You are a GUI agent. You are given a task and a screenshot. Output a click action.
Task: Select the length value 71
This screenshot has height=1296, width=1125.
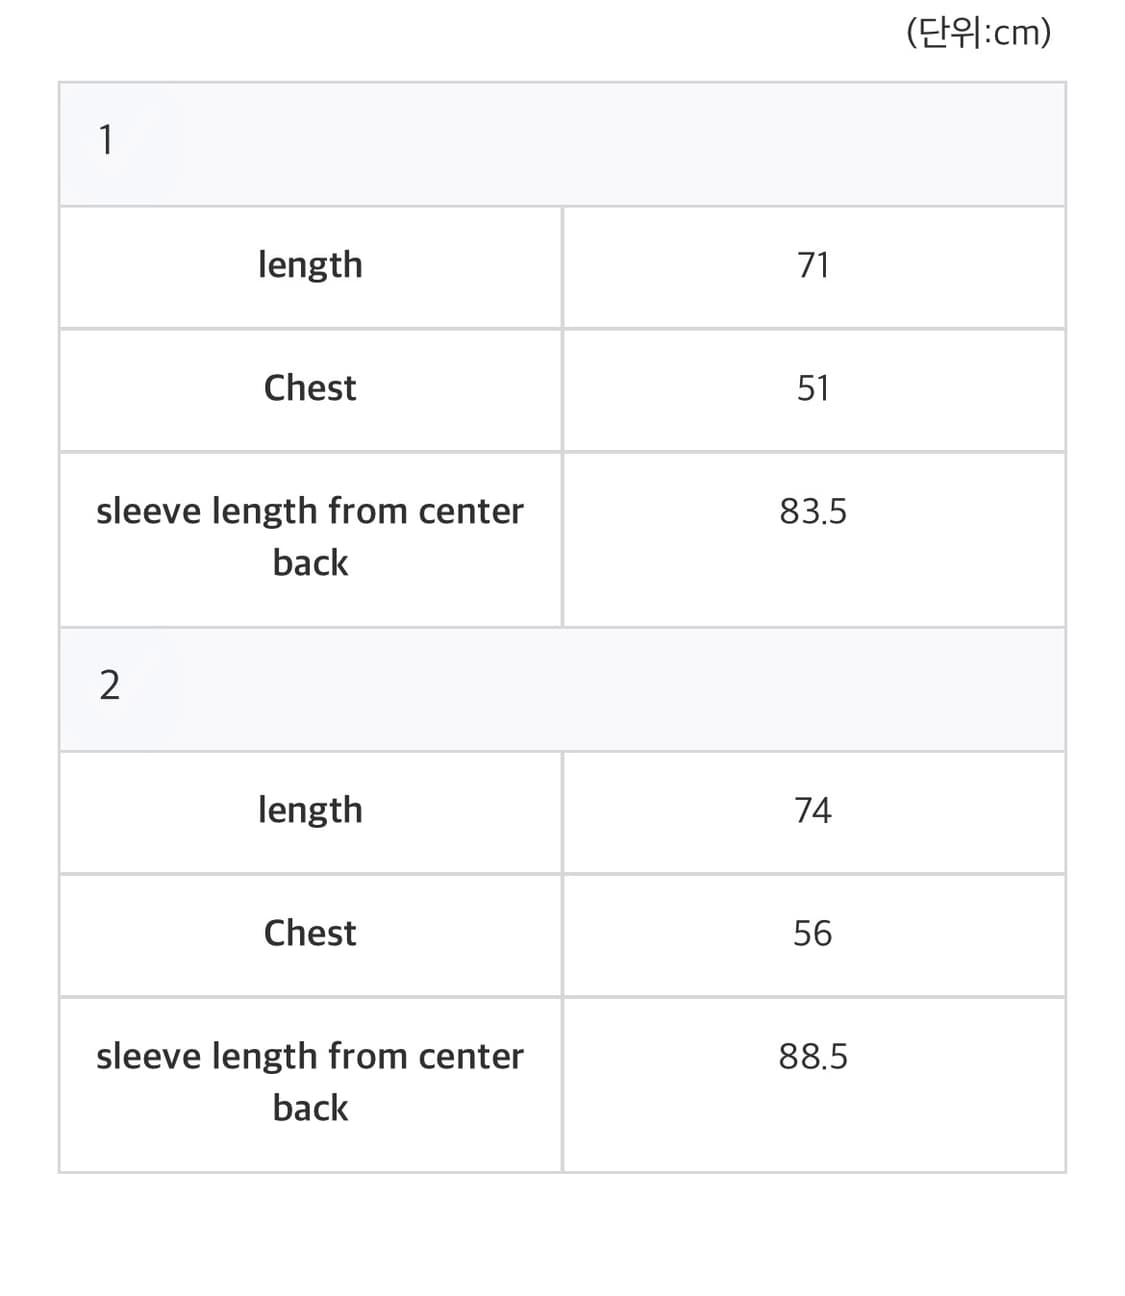[x=813, y=266]
